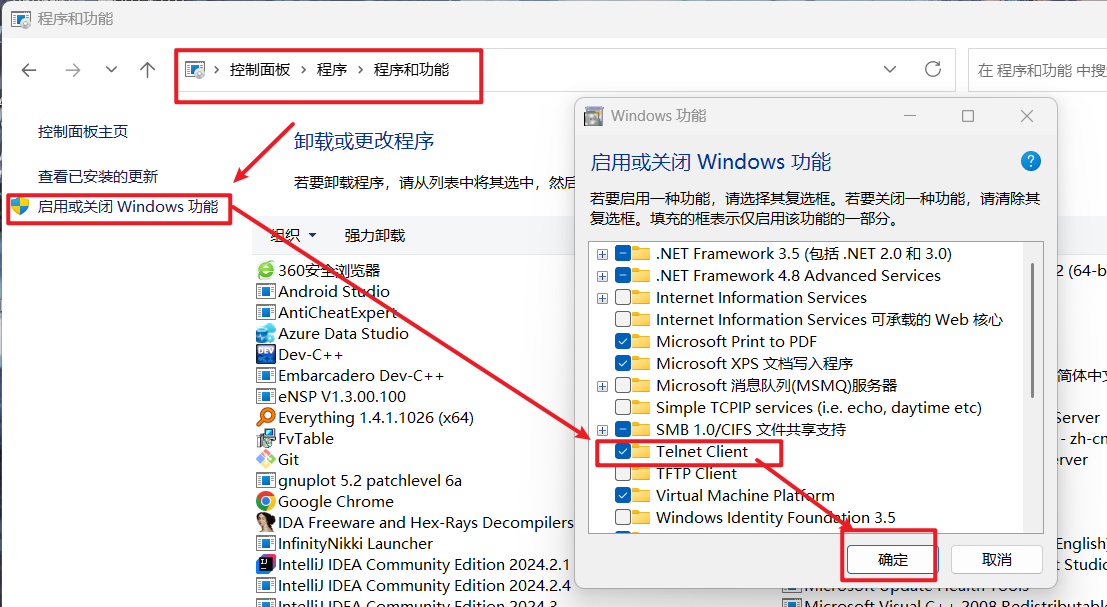The width and height of the screenshot is (1107, 607).
Task: Confirm with the 确定 button
Action: pos(892,560)
